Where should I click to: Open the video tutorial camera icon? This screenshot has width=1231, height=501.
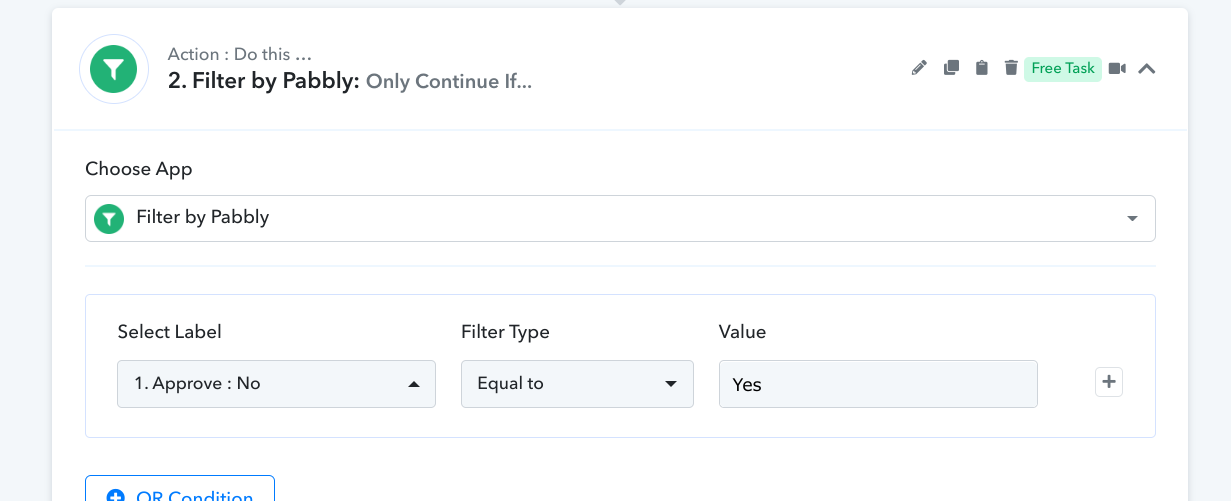pyautogui.click(x=1117, y=68)
